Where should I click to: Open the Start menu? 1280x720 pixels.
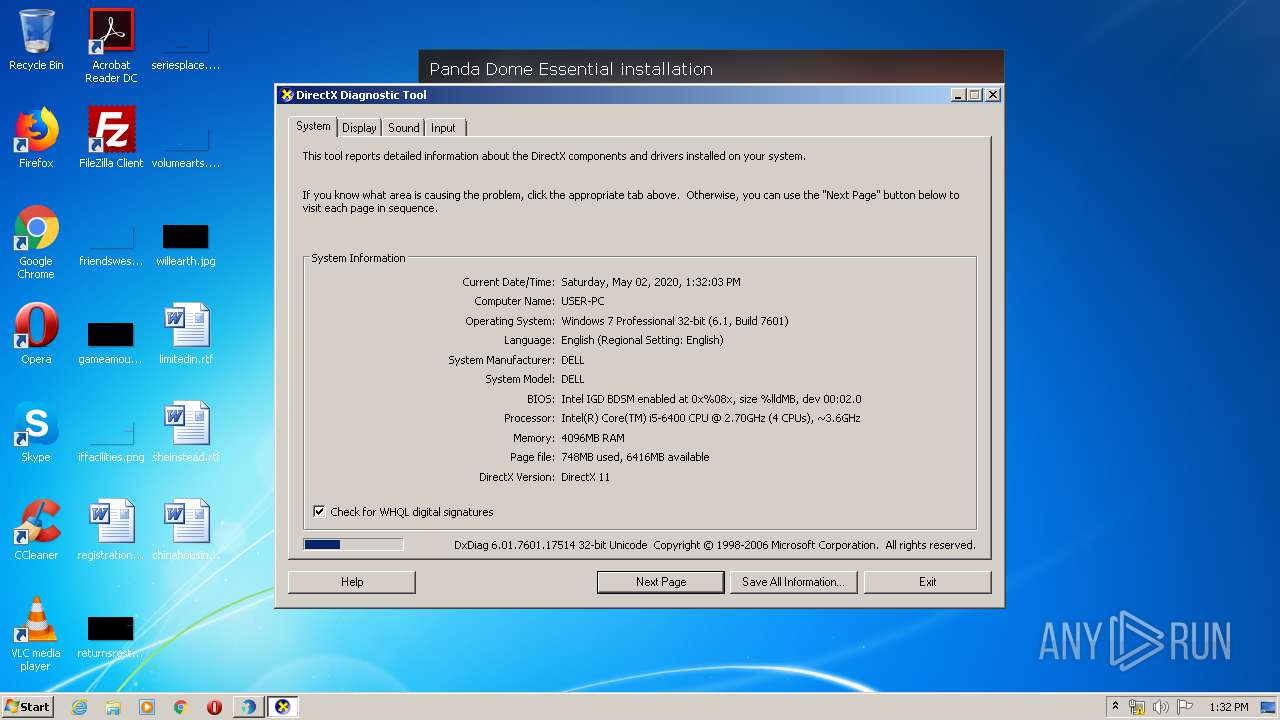tap(28, 707)
